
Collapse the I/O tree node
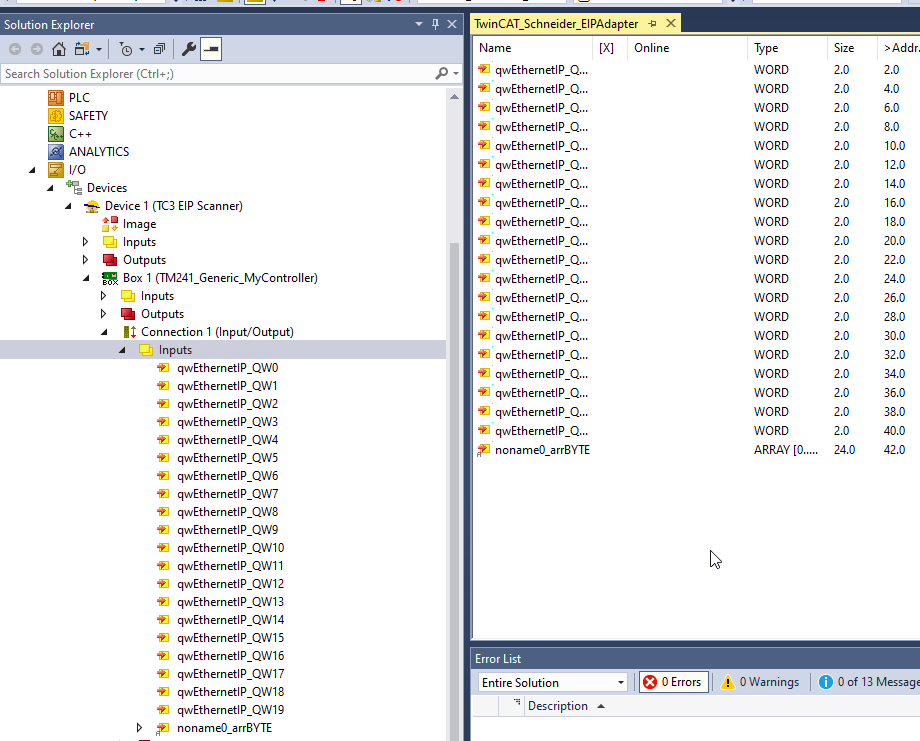[32, 170]
